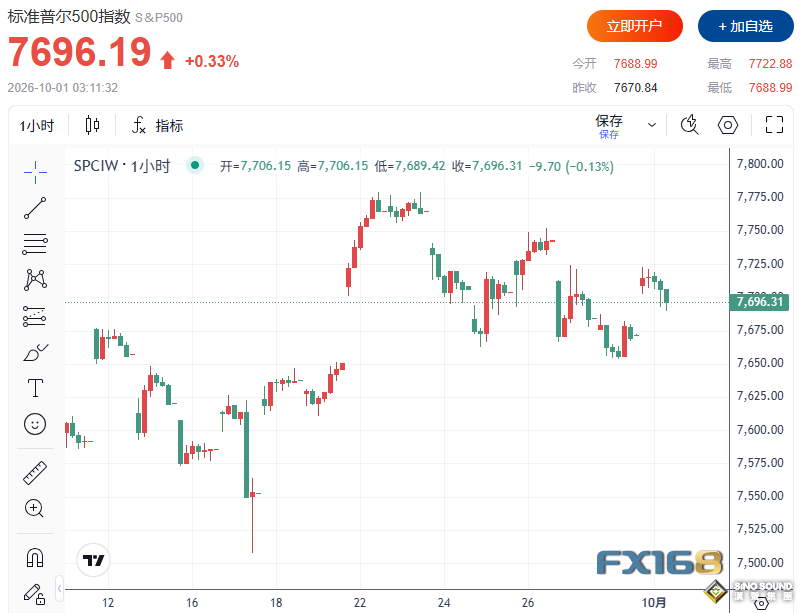Select the ruler measure tool
The image size is (802, 613).
[35, 473]
